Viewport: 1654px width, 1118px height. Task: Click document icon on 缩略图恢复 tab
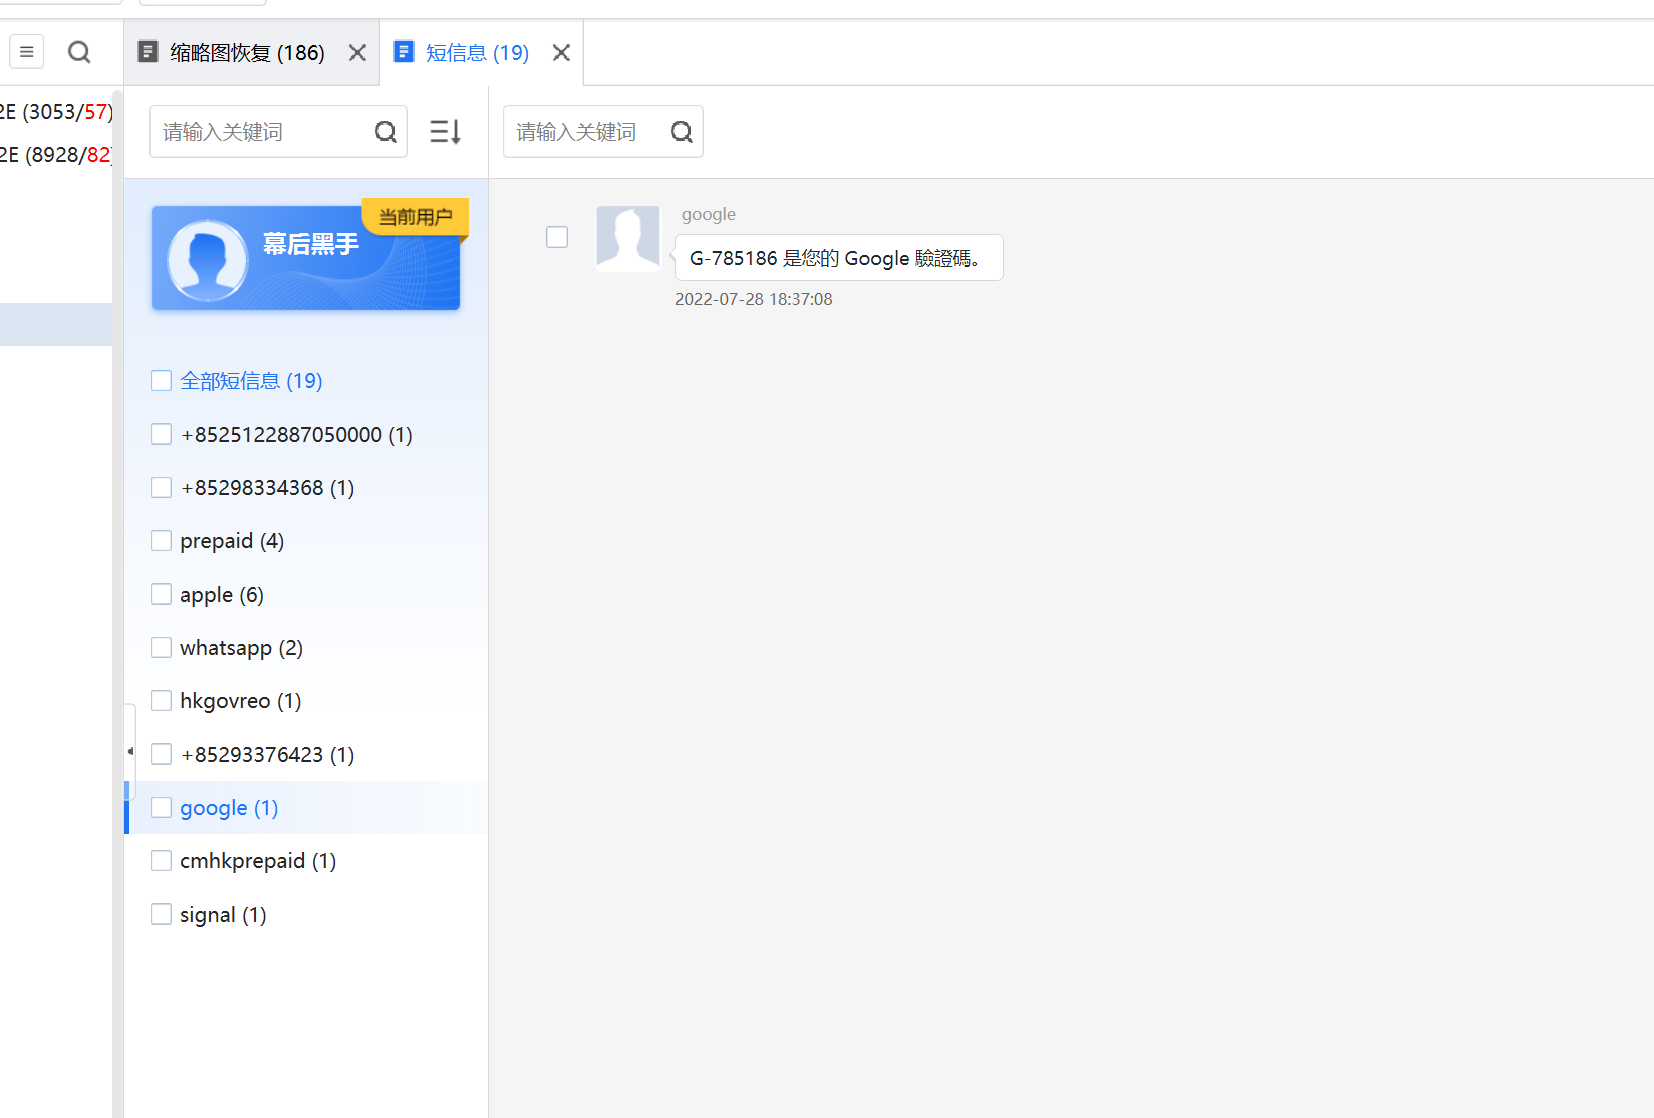pyautogui.click(x=148, y=52)
